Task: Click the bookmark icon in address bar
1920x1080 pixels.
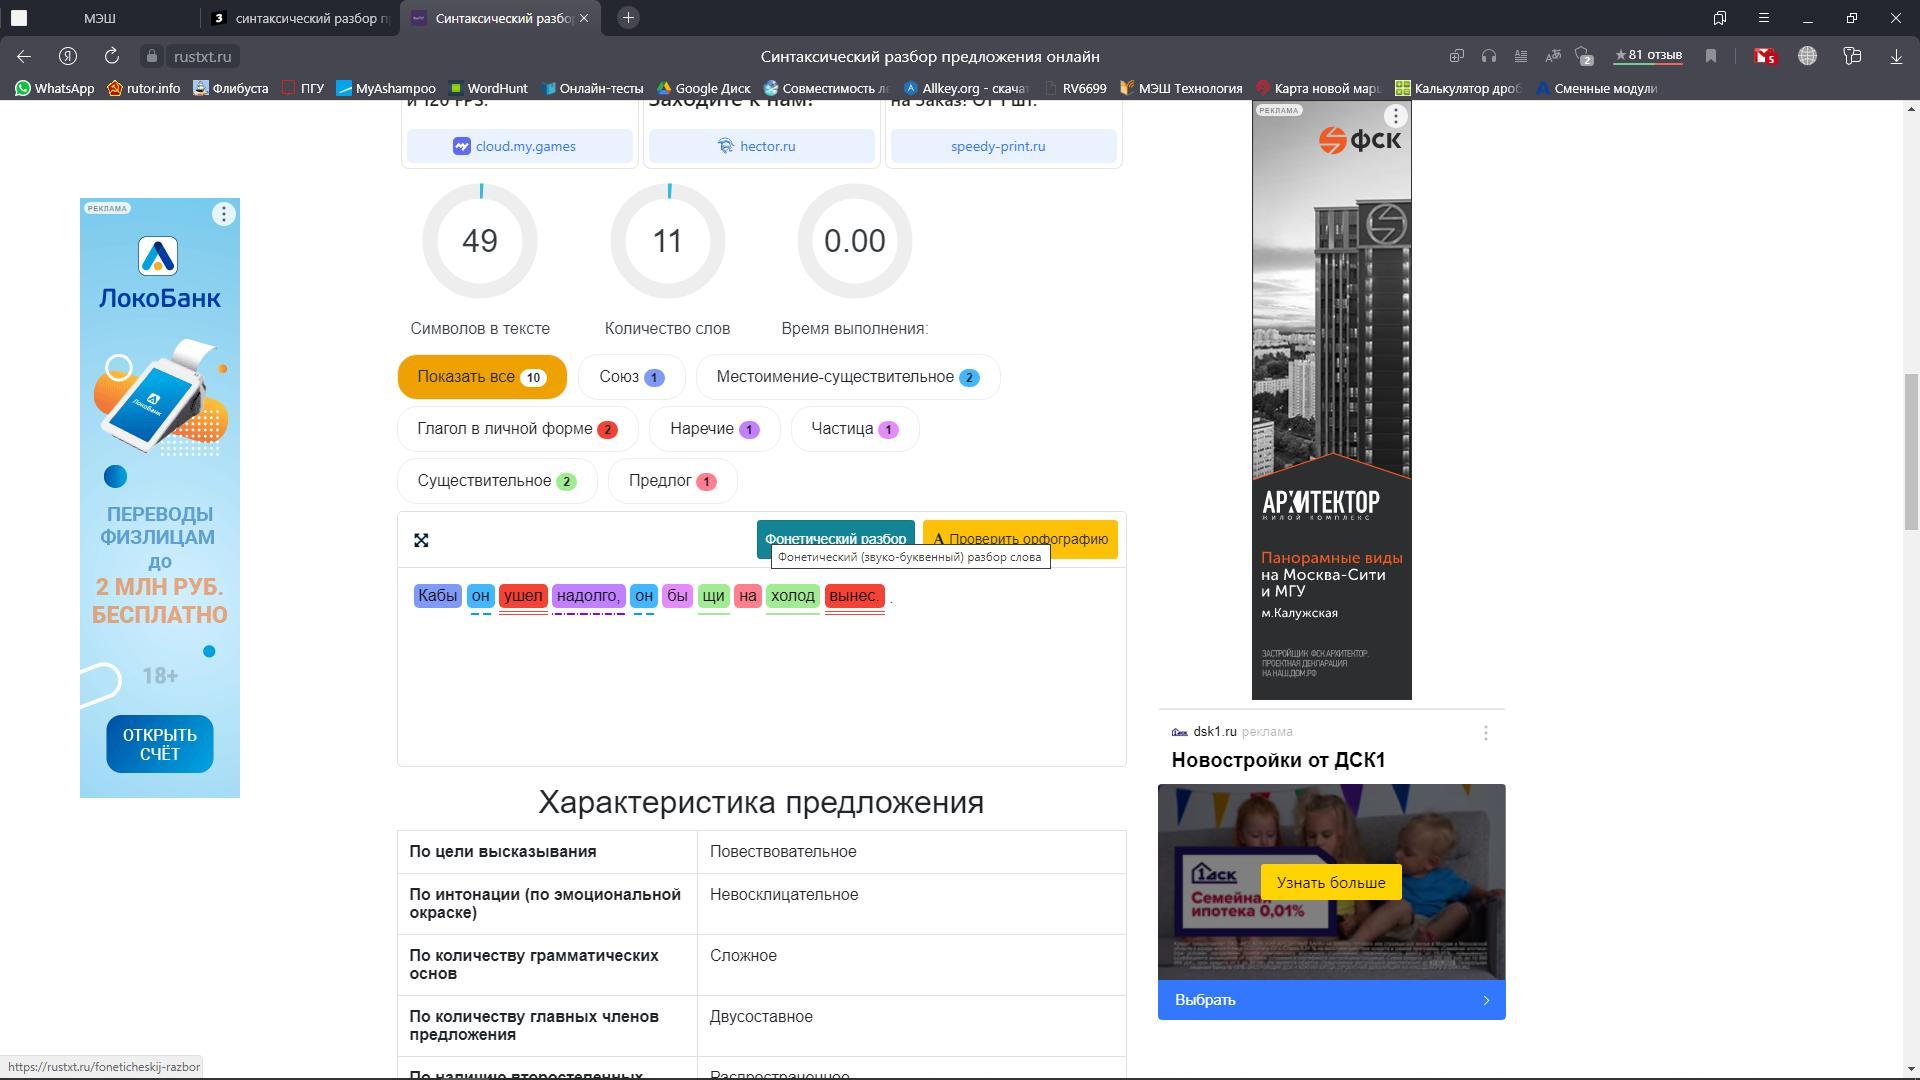Action: tap(1711, 56)
